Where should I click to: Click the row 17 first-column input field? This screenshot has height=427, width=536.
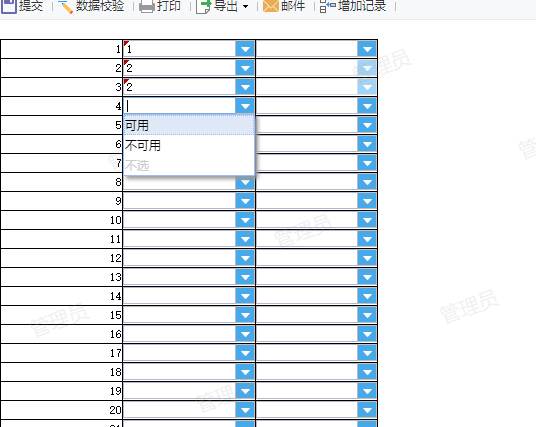coord(179,353)
